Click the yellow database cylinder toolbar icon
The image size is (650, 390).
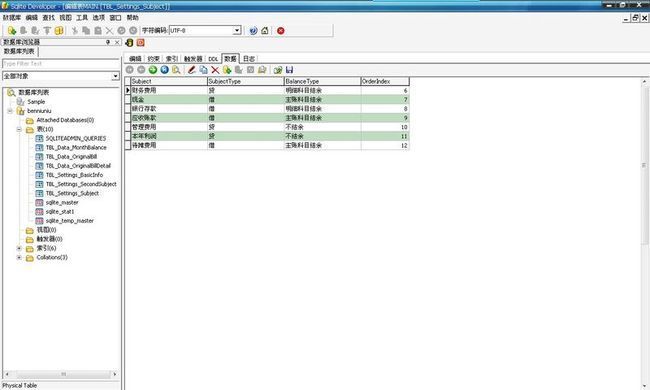pos(59,31)
